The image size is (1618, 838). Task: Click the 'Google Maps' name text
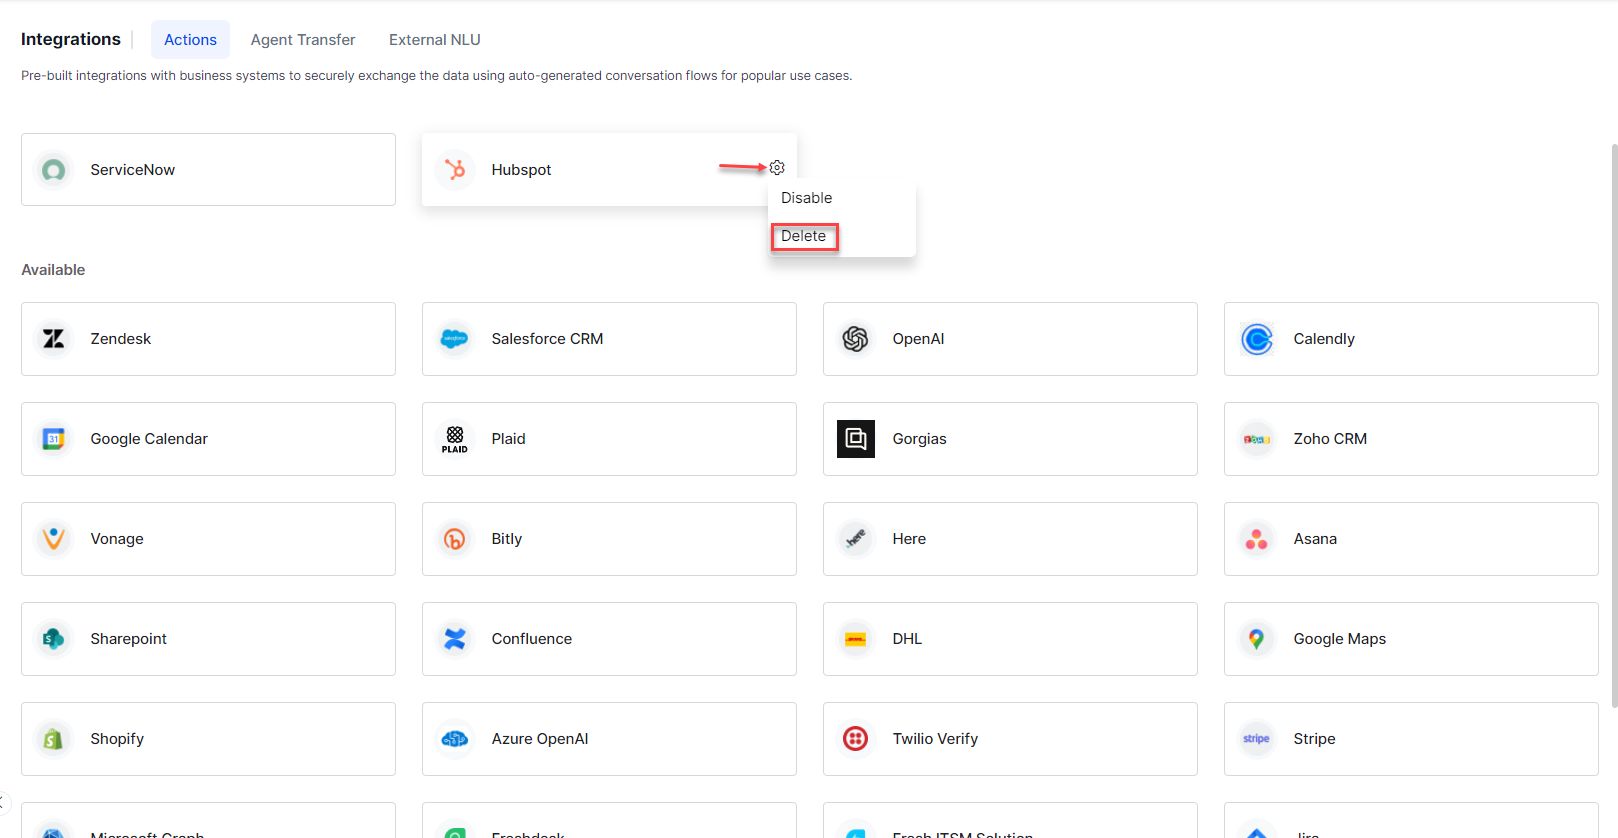point(1340,639)
